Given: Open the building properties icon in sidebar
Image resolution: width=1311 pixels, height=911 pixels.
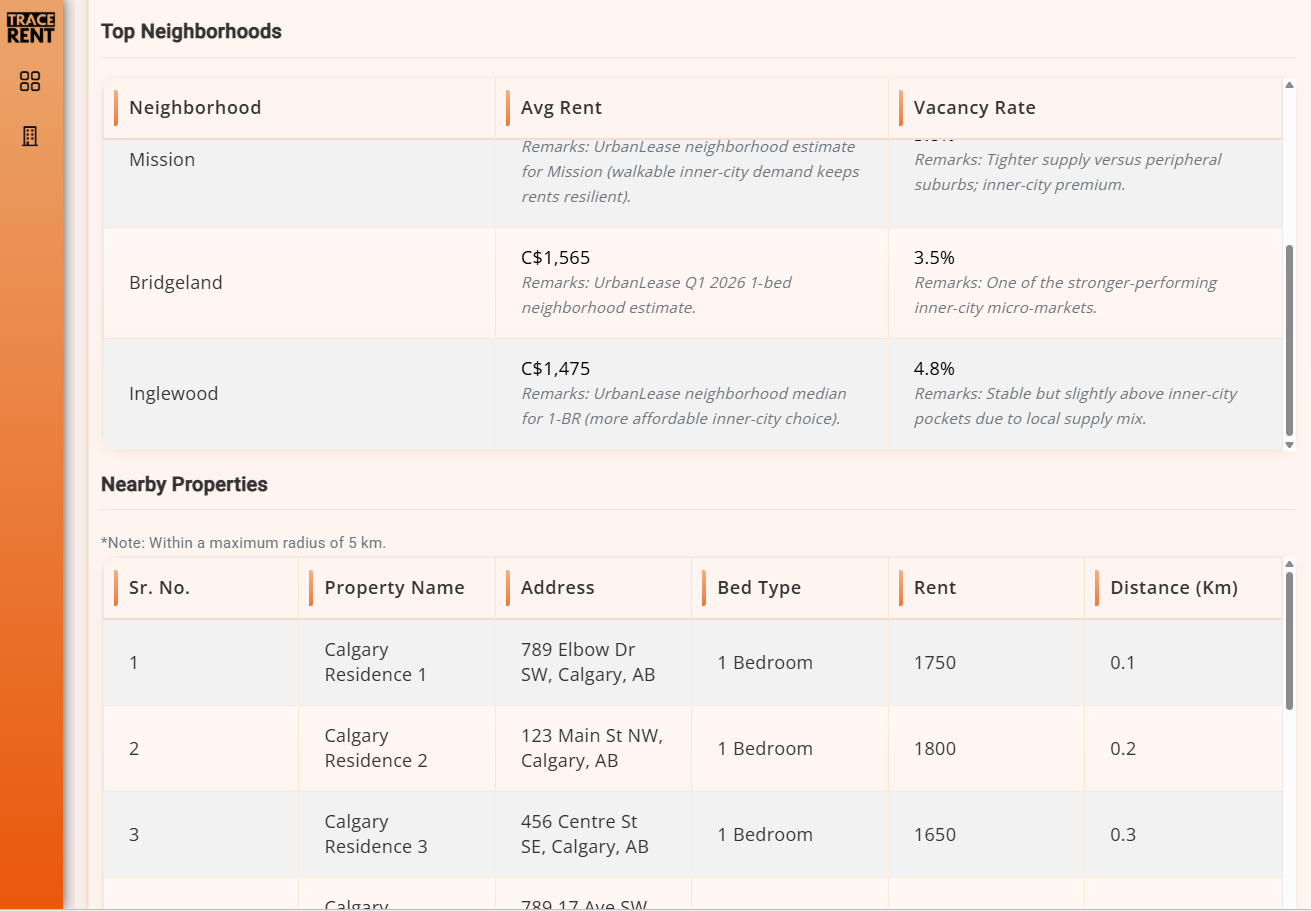Looking at the screenshot, I should click(x=30, y=136).
